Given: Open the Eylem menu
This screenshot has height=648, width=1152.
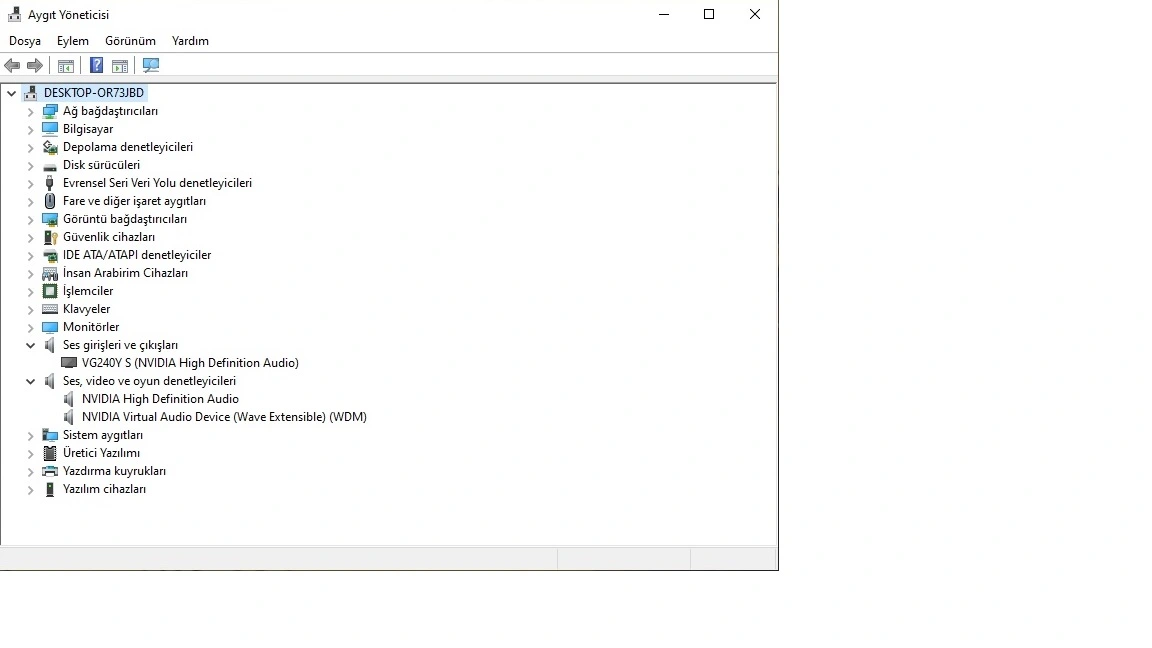Looking at the screenshot, I should pos(73,41).
